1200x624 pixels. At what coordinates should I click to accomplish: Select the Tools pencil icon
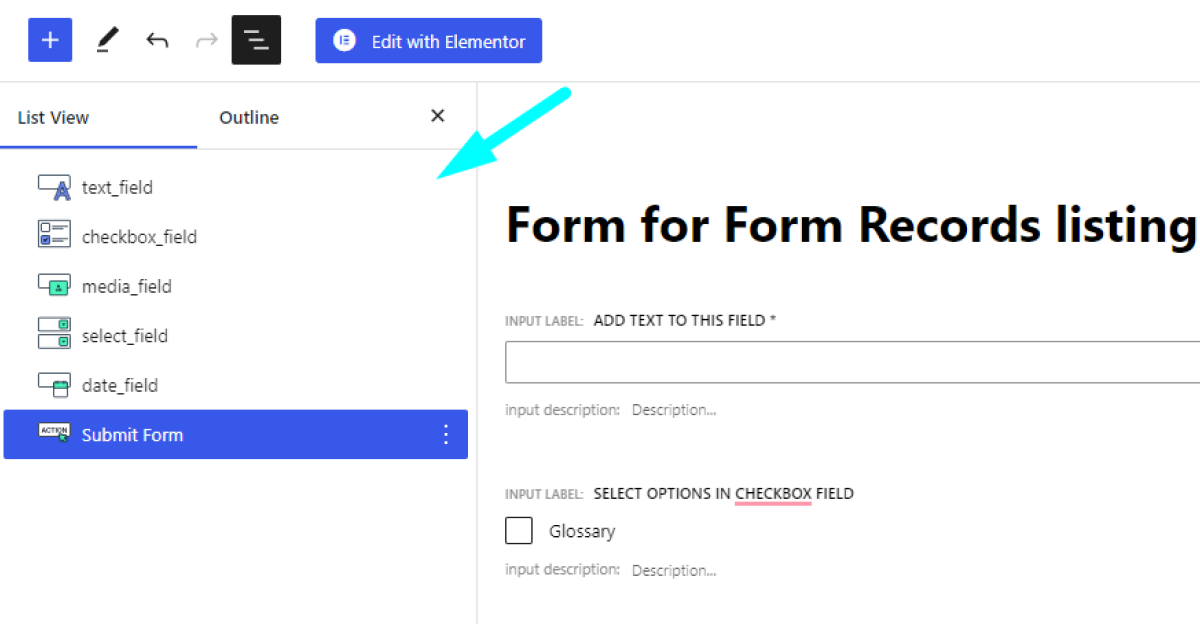click(x=107, y=40)
